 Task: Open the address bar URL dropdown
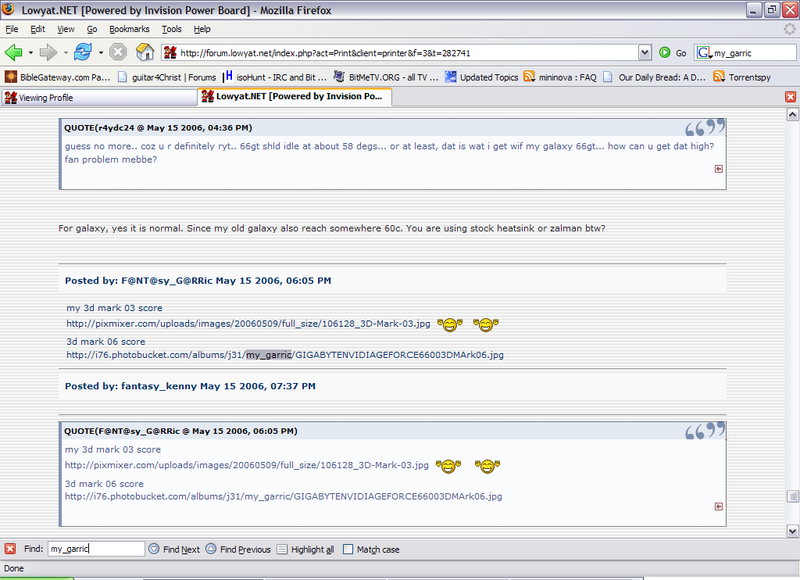[x=646, y=53]
